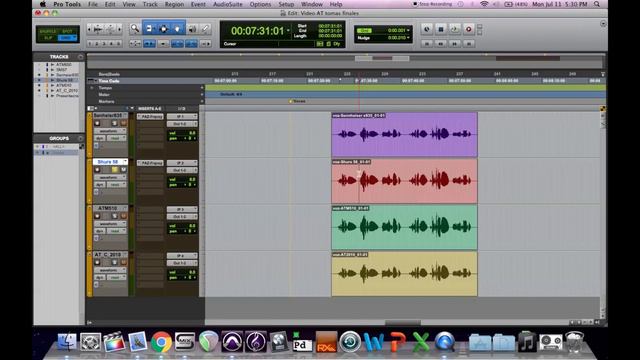Enable Spot edit mode
640x360 pixels.
[67, 31]
